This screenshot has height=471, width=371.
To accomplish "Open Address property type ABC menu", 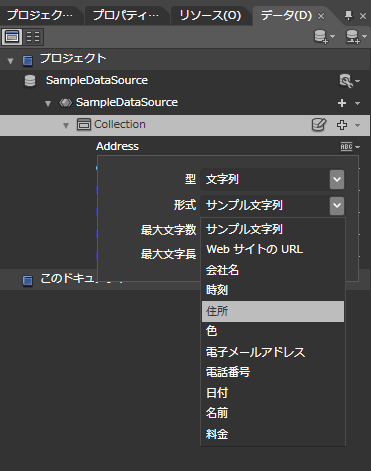I will coord(350,147).
